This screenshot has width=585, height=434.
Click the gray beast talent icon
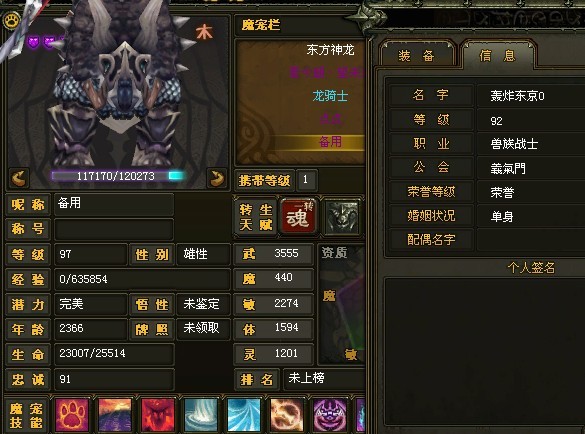point(342,216)
